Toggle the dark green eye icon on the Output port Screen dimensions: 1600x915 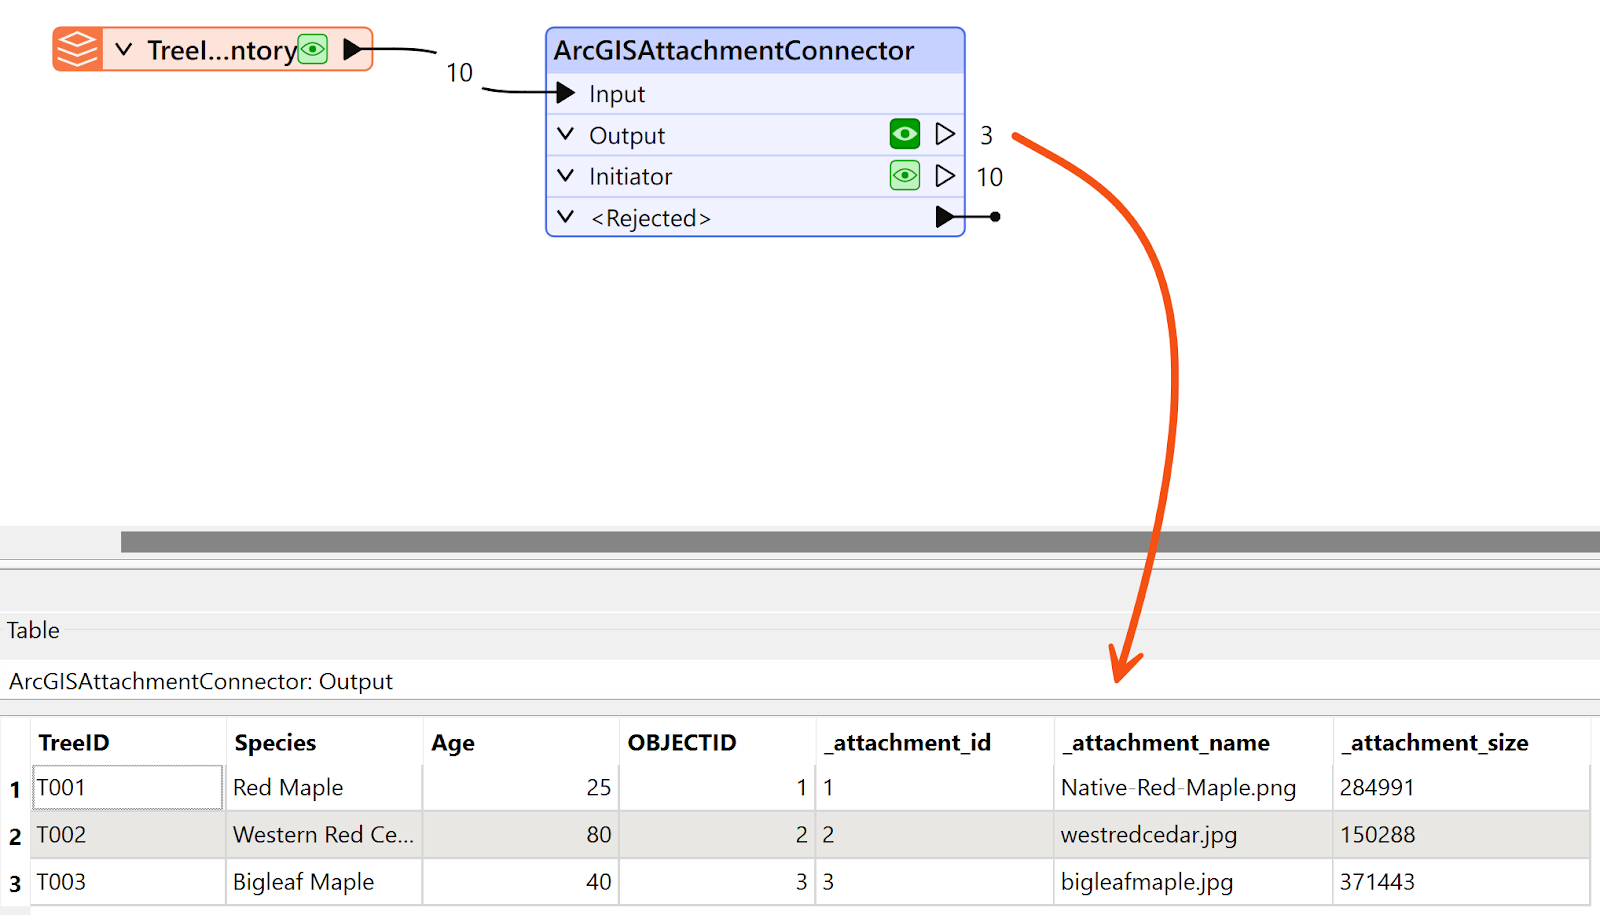click(x=905, y=134)
